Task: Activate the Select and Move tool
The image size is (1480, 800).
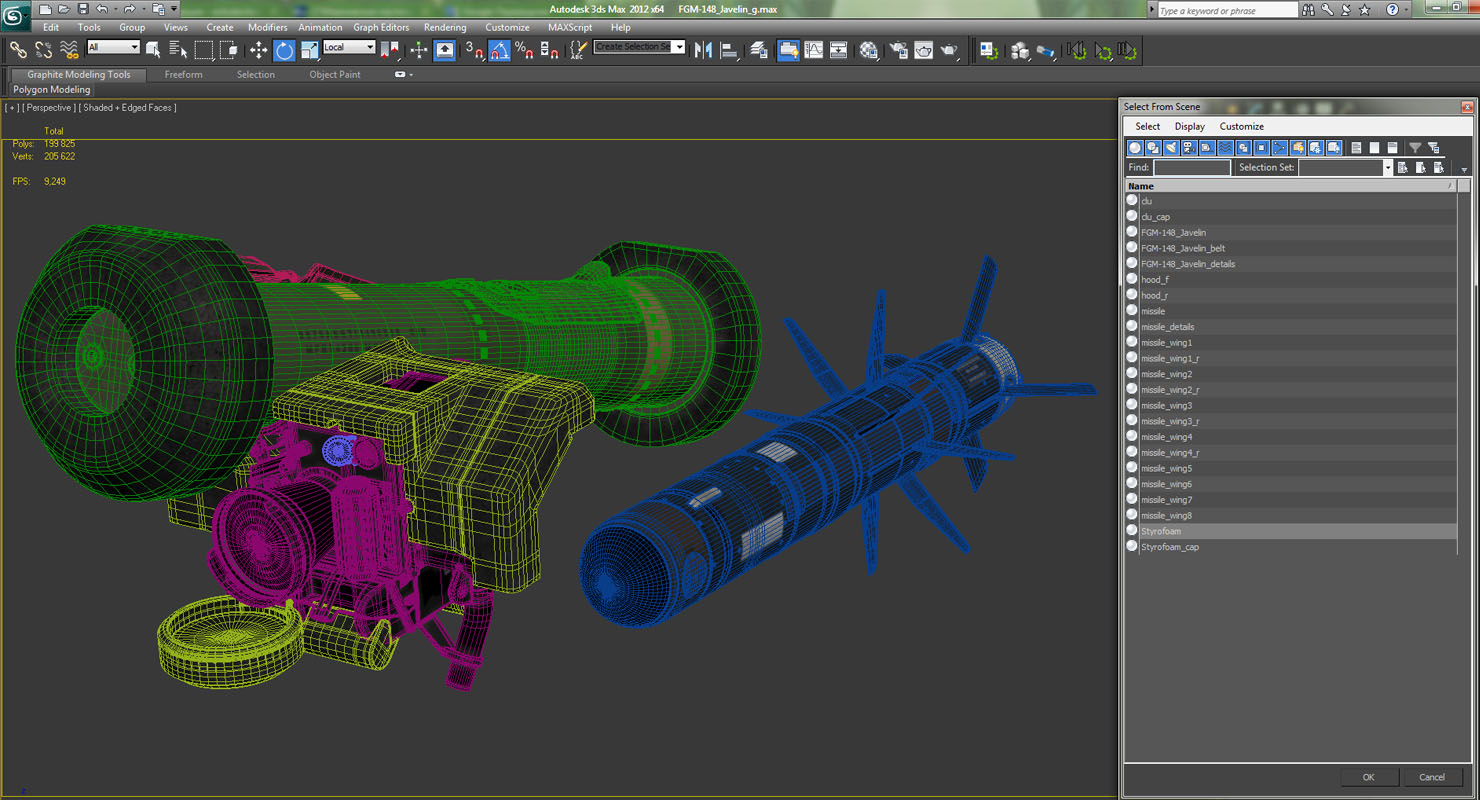Action: tap(258, 49)
